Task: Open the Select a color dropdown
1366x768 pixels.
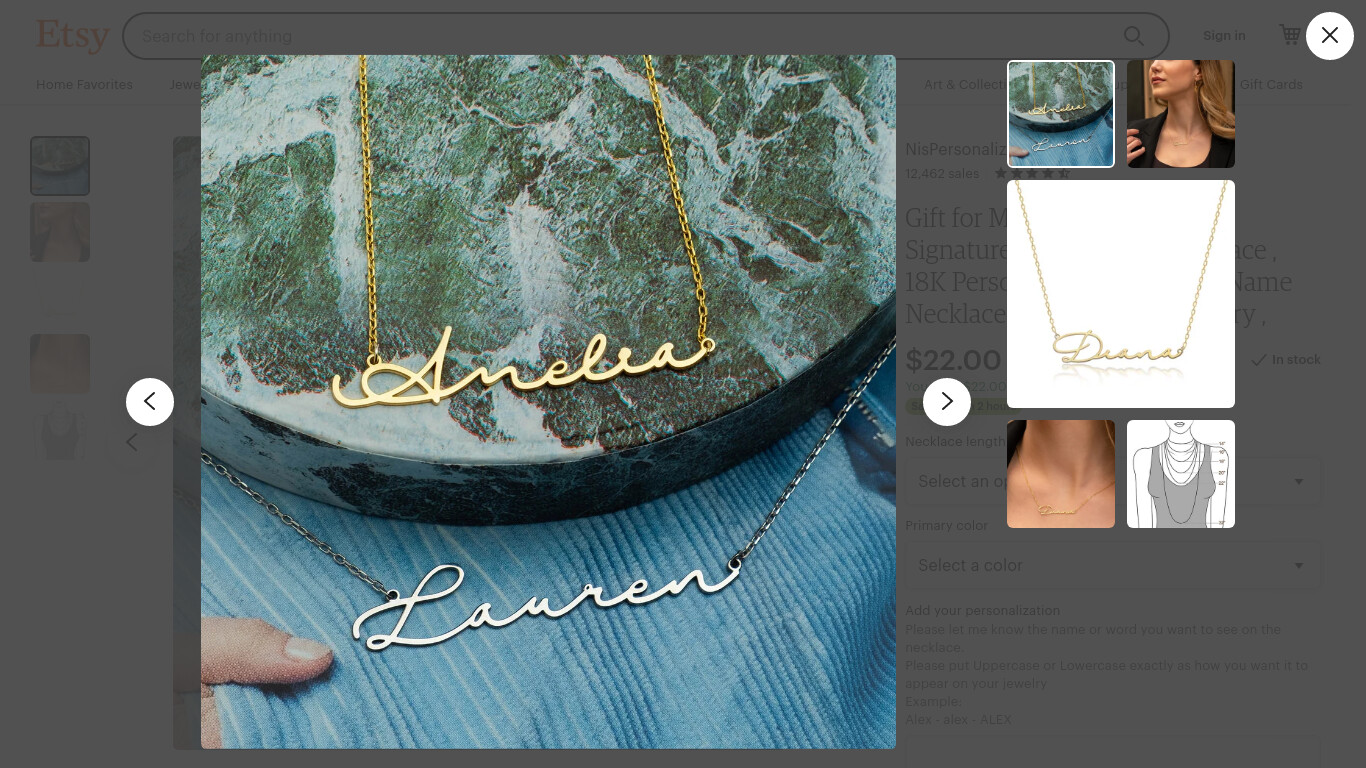Action: 1113,565
